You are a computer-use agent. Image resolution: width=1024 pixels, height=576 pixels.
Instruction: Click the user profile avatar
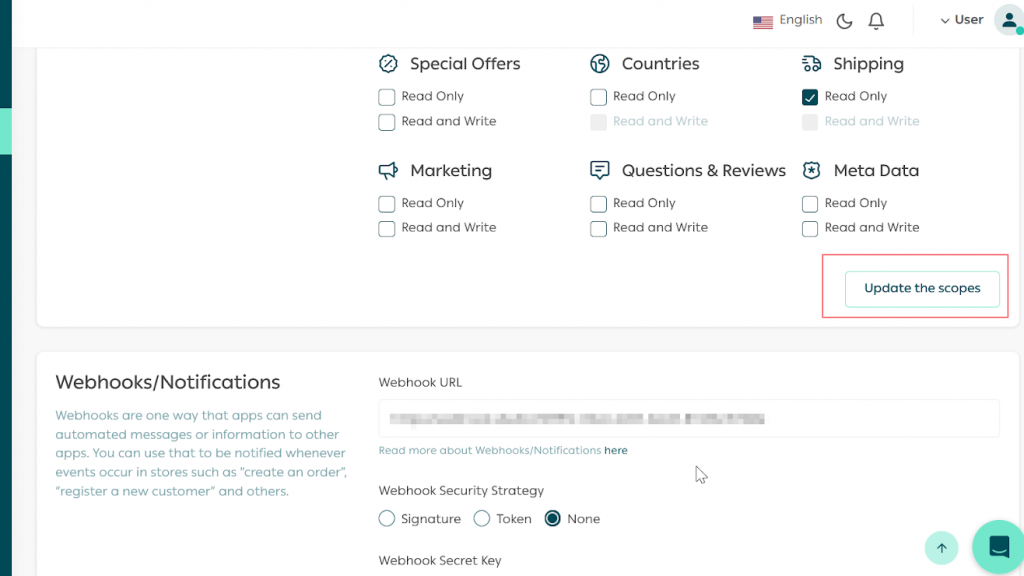point(1008,20)
